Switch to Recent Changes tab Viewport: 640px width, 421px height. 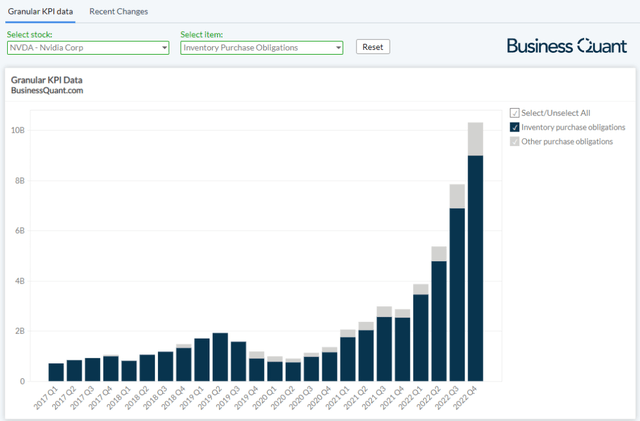pyautogui.click(x=118, y=12)
